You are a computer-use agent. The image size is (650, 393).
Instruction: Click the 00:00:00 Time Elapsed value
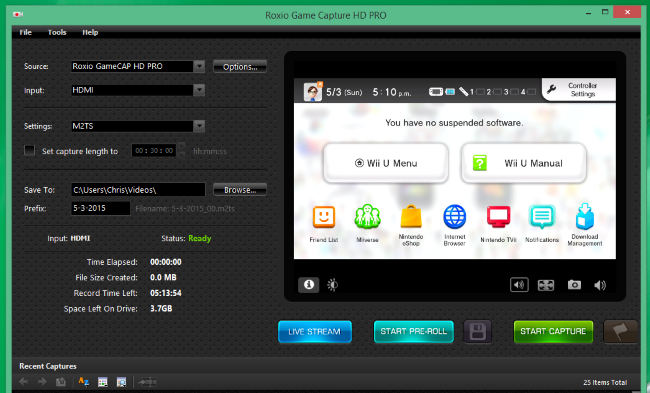click(166, 262)
